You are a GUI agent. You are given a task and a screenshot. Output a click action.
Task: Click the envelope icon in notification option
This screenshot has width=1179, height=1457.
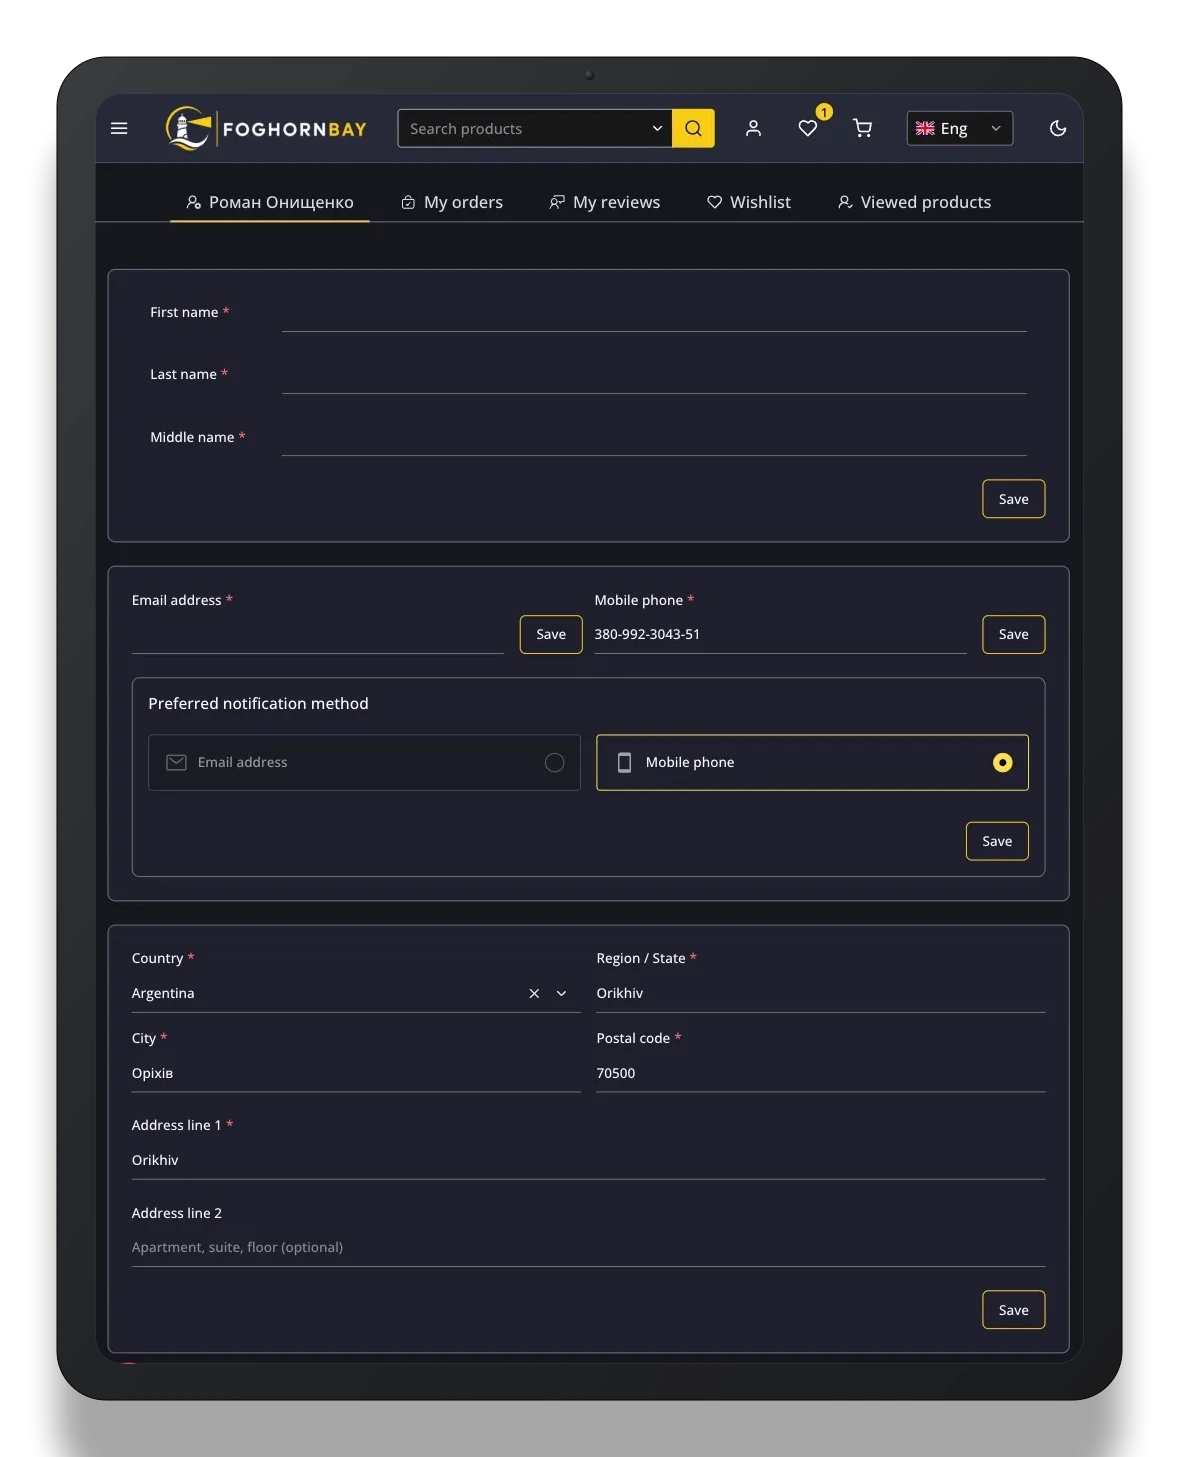click(176, 763)
